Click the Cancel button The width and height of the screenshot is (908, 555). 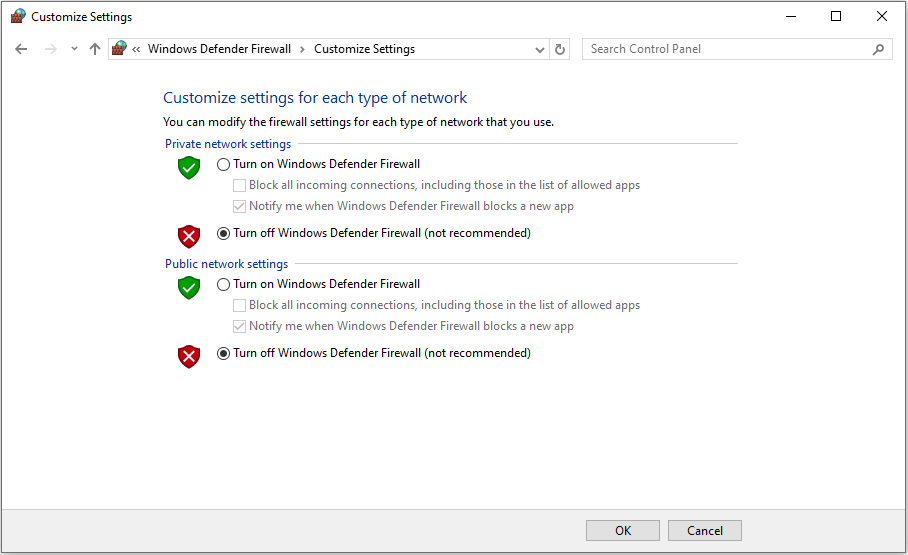[705, 531]
